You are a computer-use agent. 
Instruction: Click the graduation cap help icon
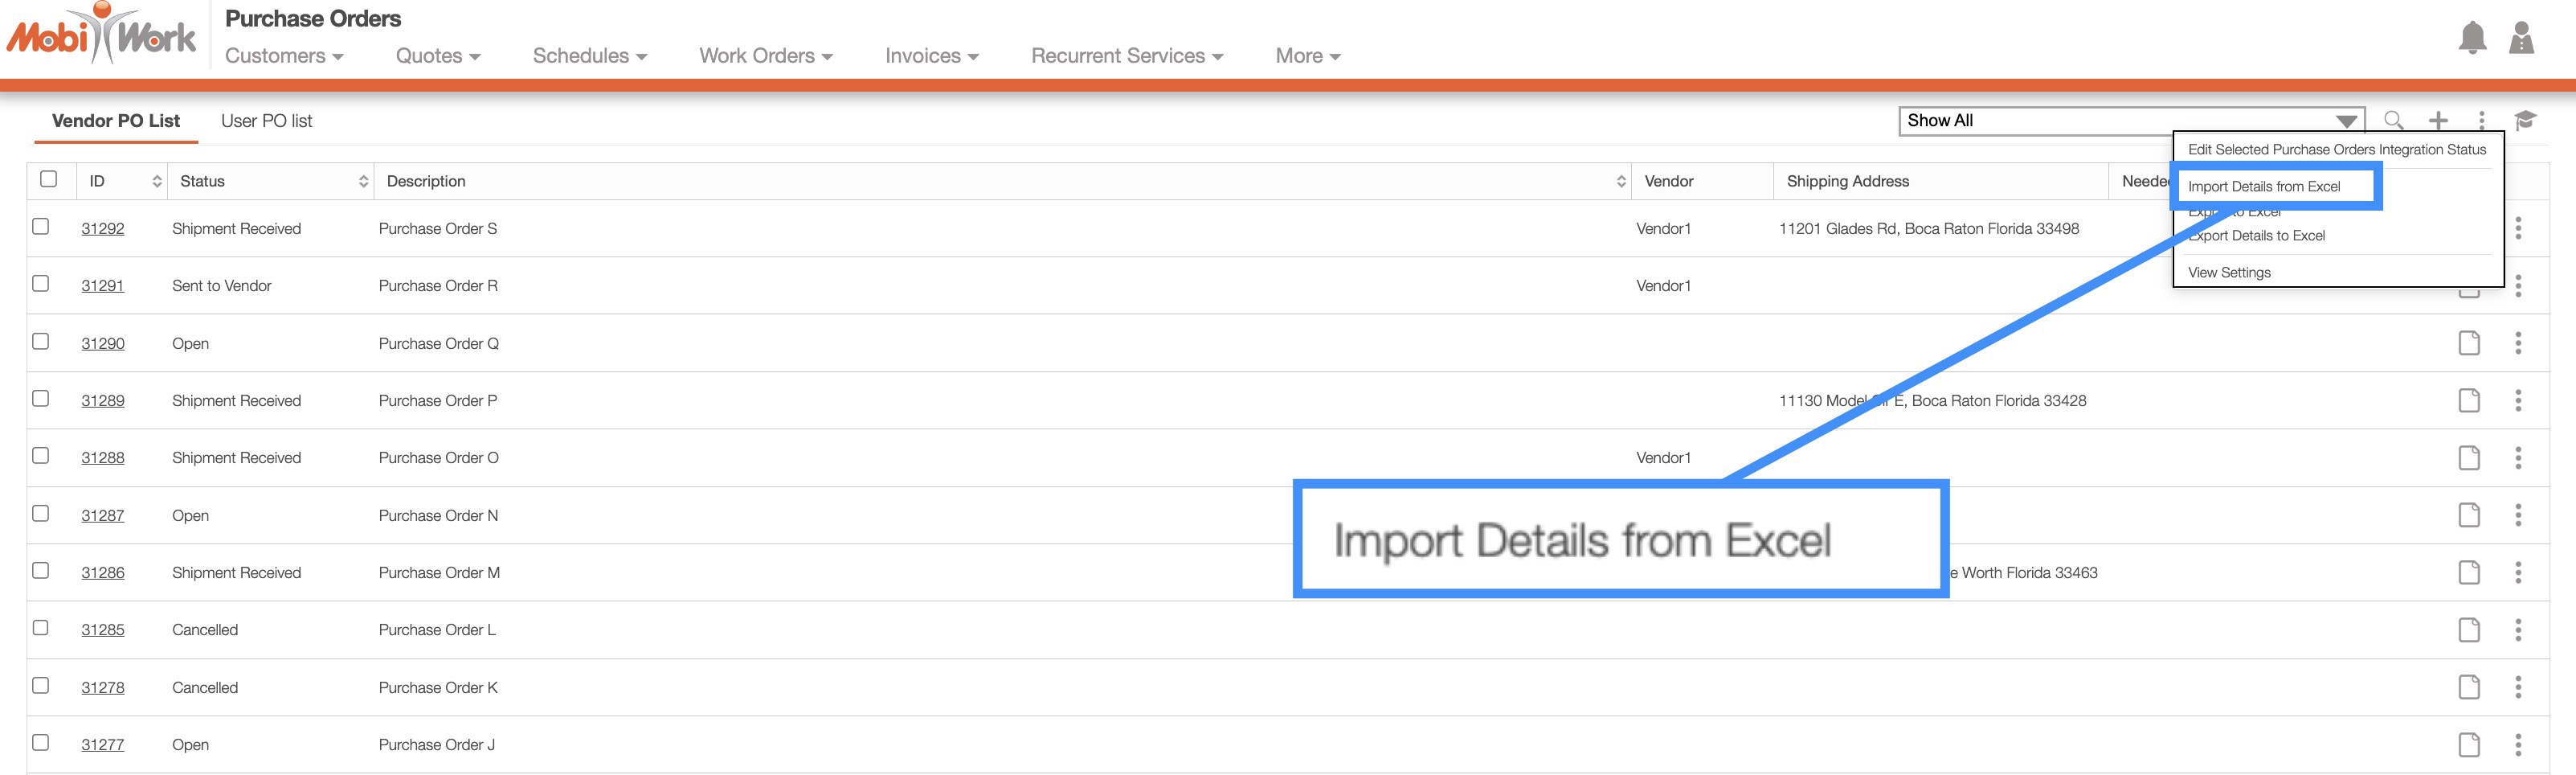pos(2525,121)
